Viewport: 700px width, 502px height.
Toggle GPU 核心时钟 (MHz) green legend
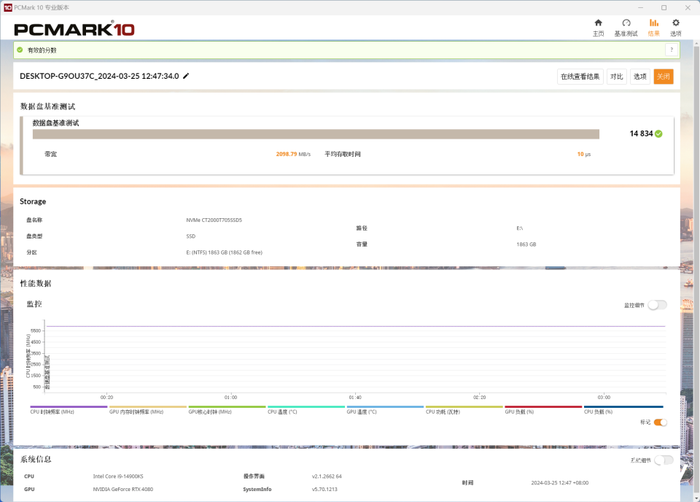tap(227, 410)
